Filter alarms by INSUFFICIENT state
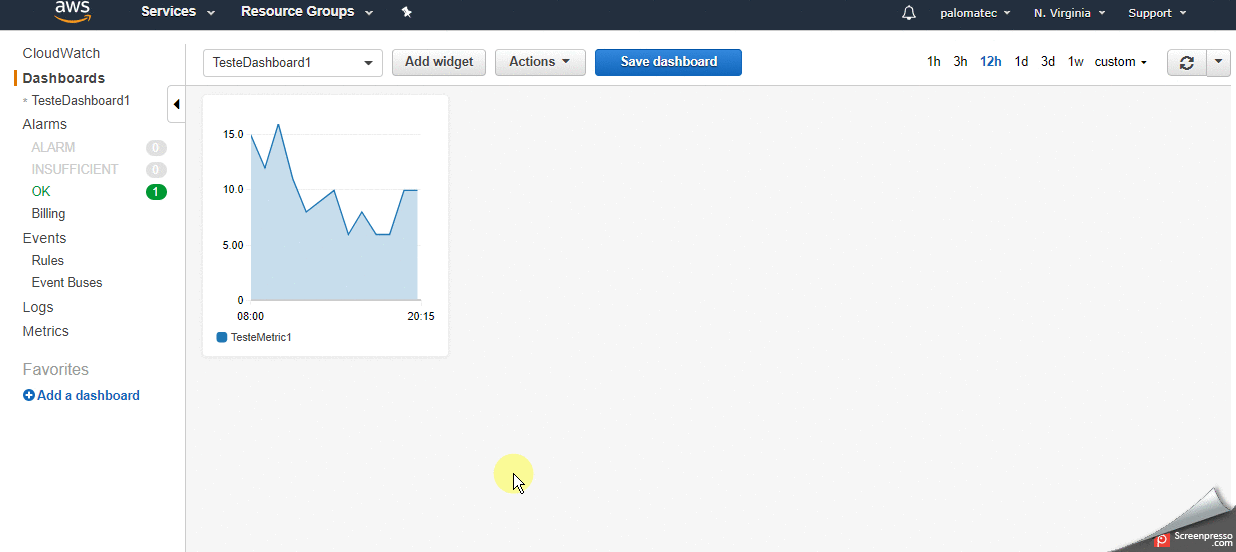 (75, 170)
